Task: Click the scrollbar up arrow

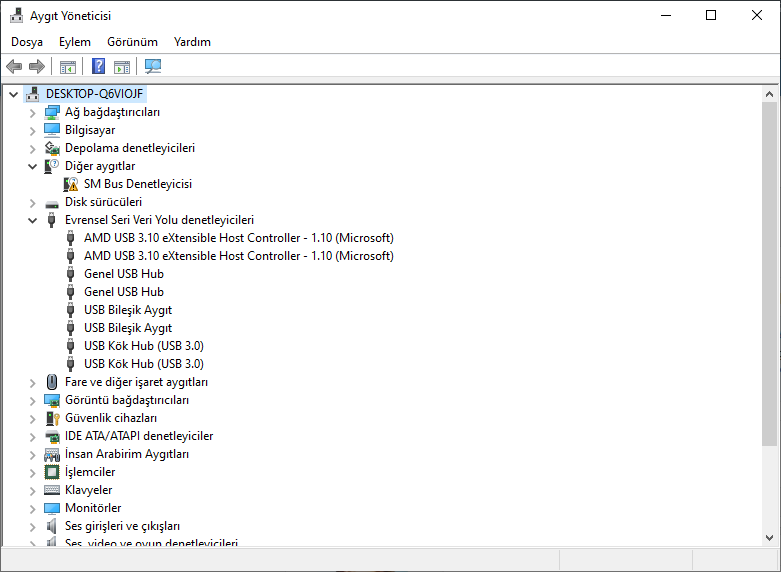Action: point(769,94)
